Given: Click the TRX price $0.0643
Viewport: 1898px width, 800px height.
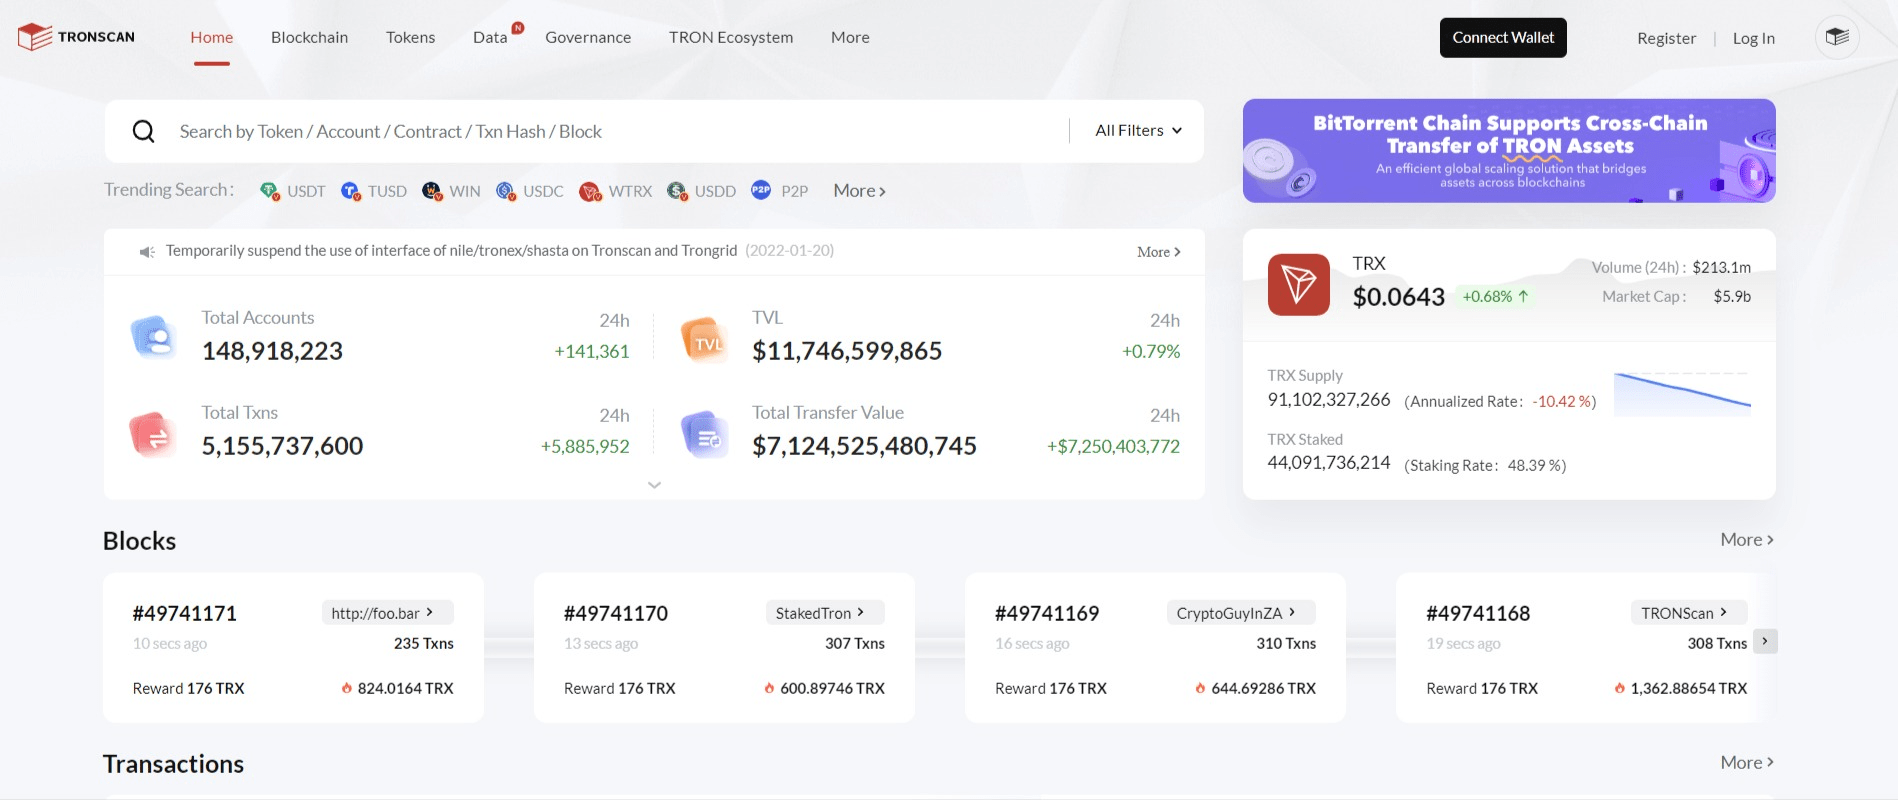Looking at the screenshot, I should click(1399, 297).
